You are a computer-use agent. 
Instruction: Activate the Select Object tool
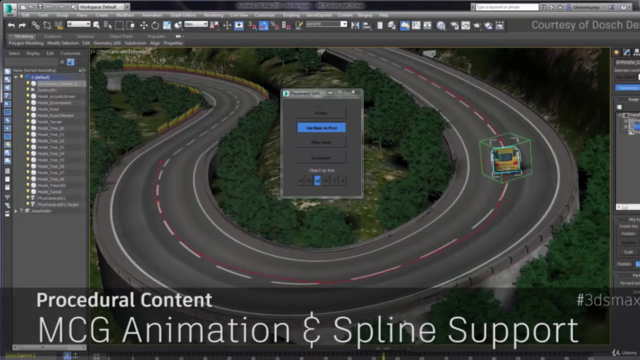point(96,26)
